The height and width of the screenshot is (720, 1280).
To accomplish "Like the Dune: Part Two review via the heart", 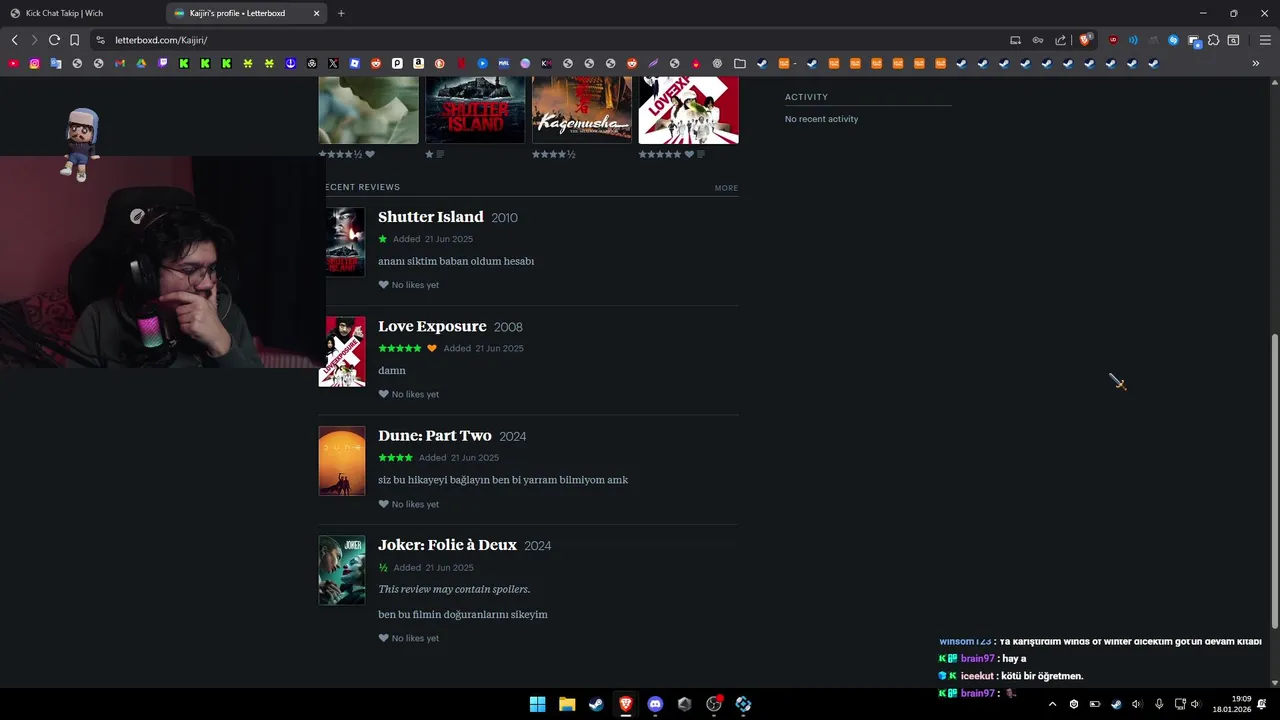I will [x=383, y=504].
